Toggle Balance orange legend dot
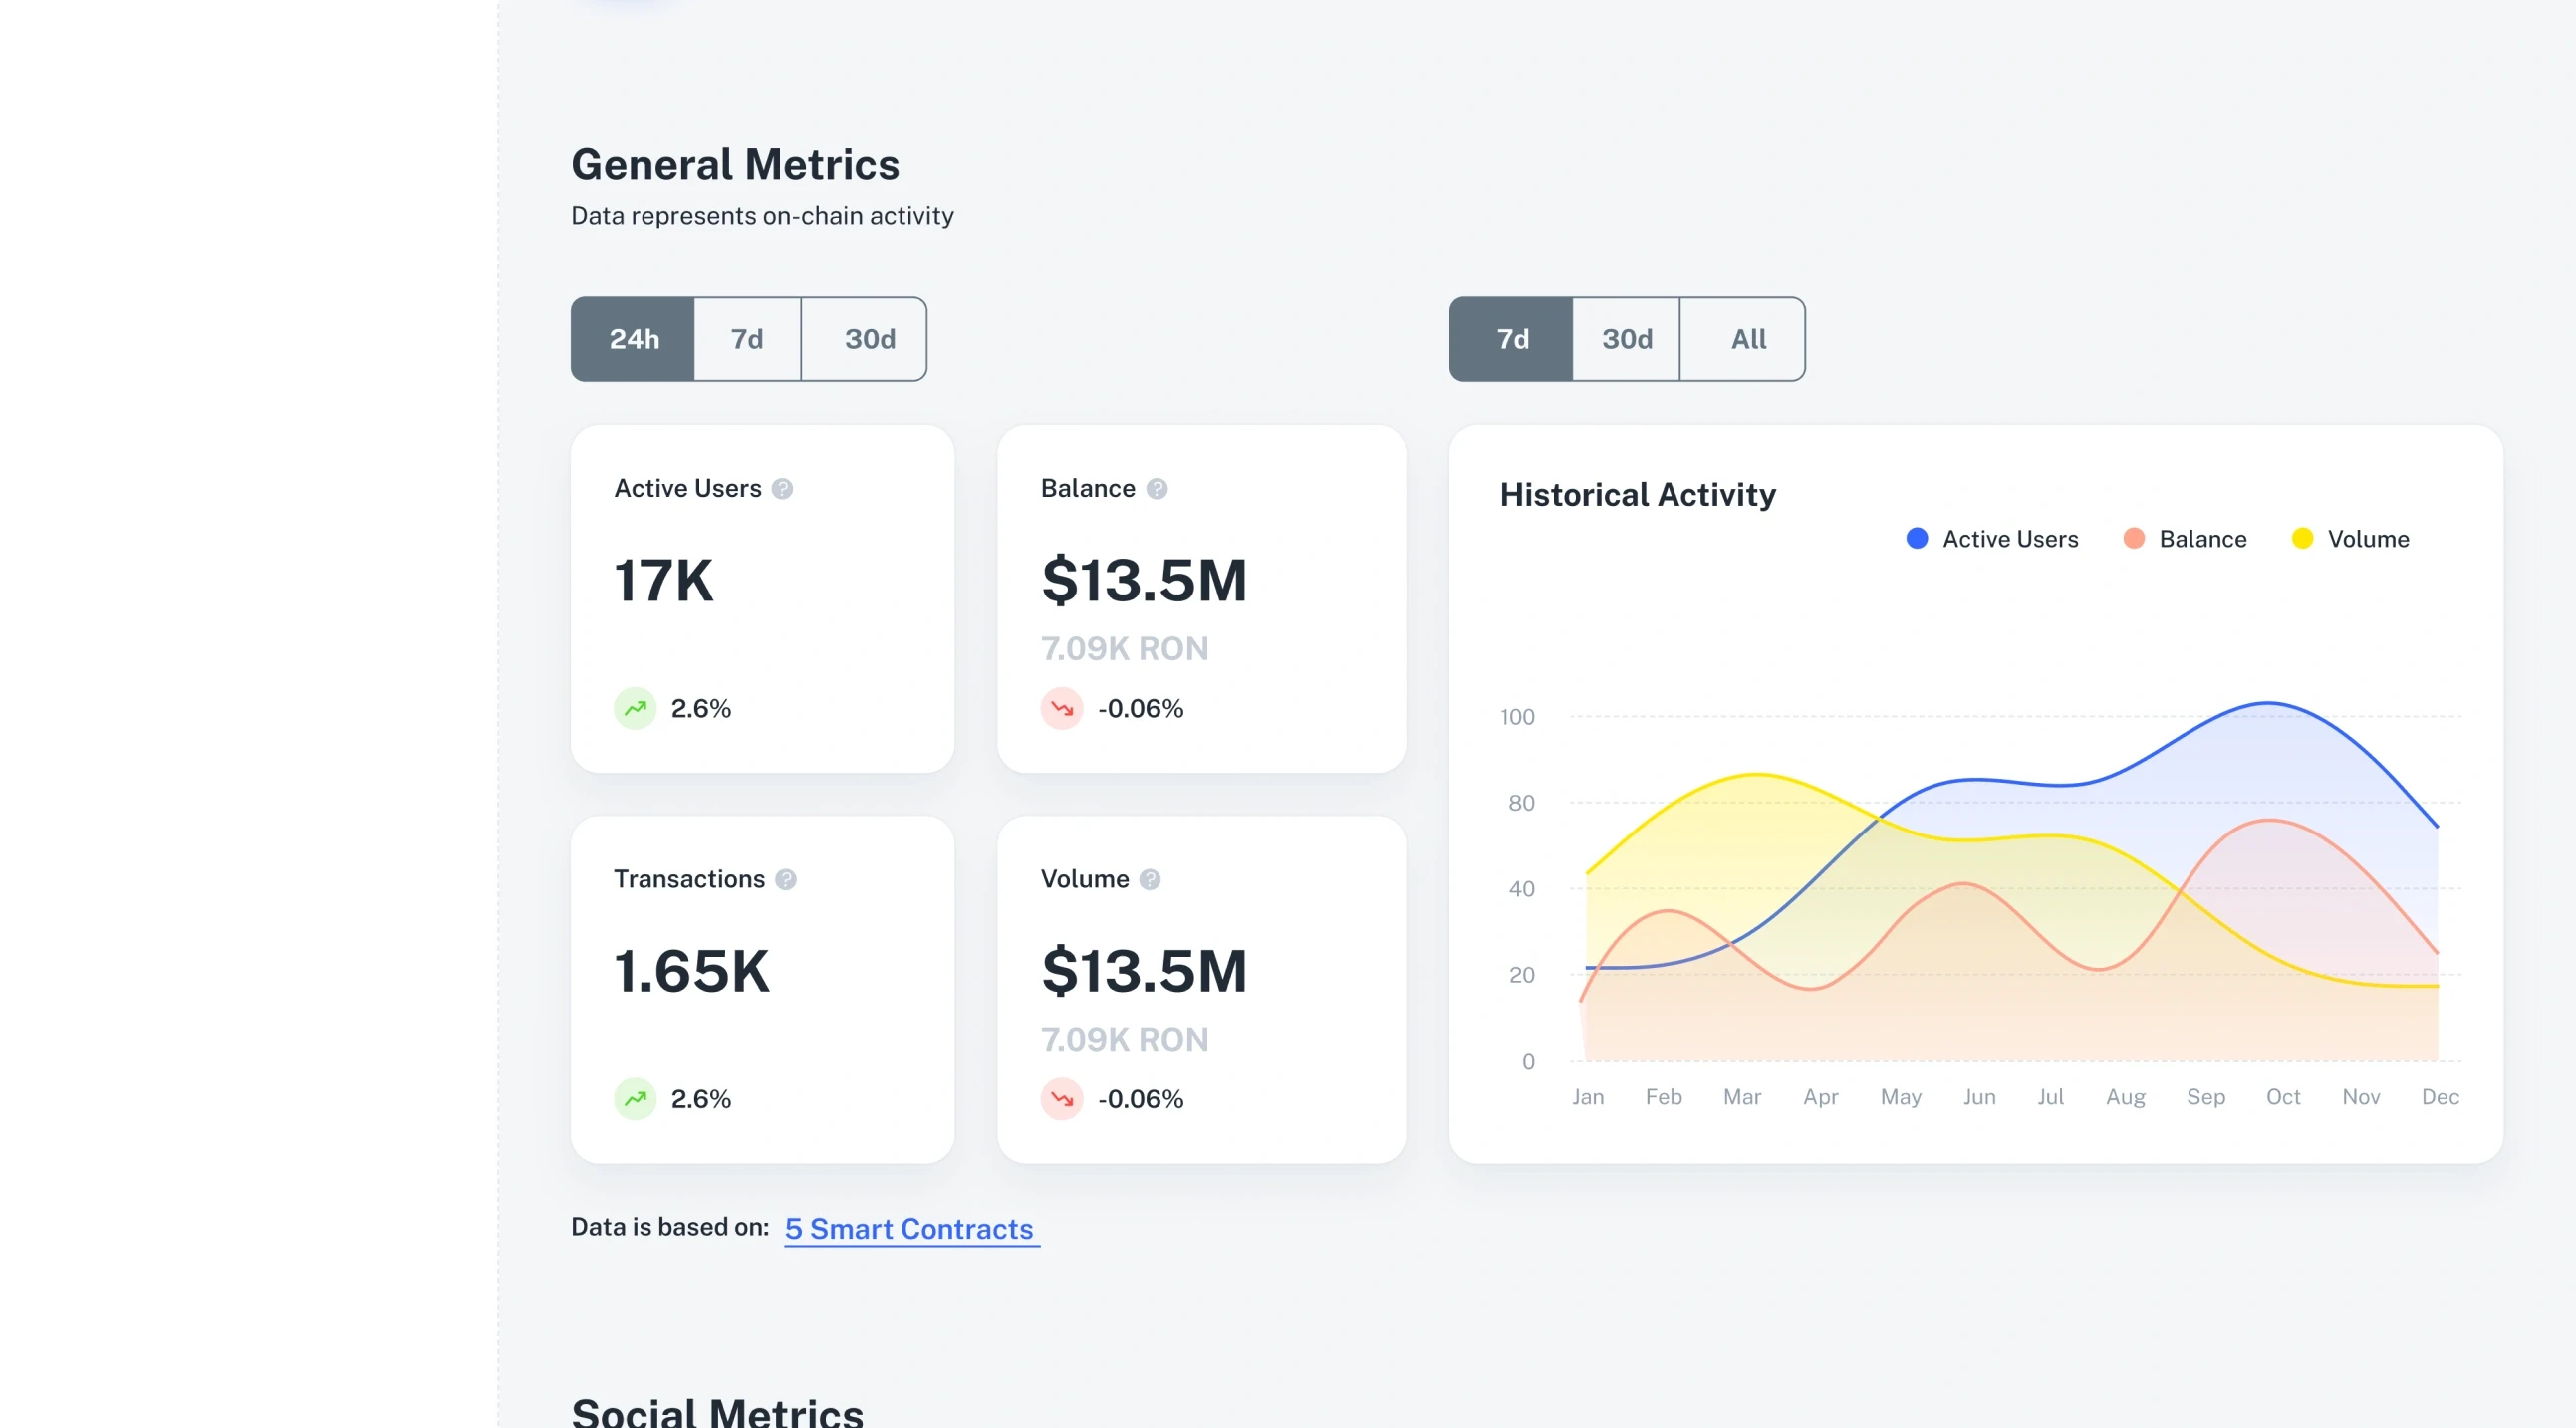Viewport: 2576px width, 1428px height. pyautogui.click(x=2134, y=539)
